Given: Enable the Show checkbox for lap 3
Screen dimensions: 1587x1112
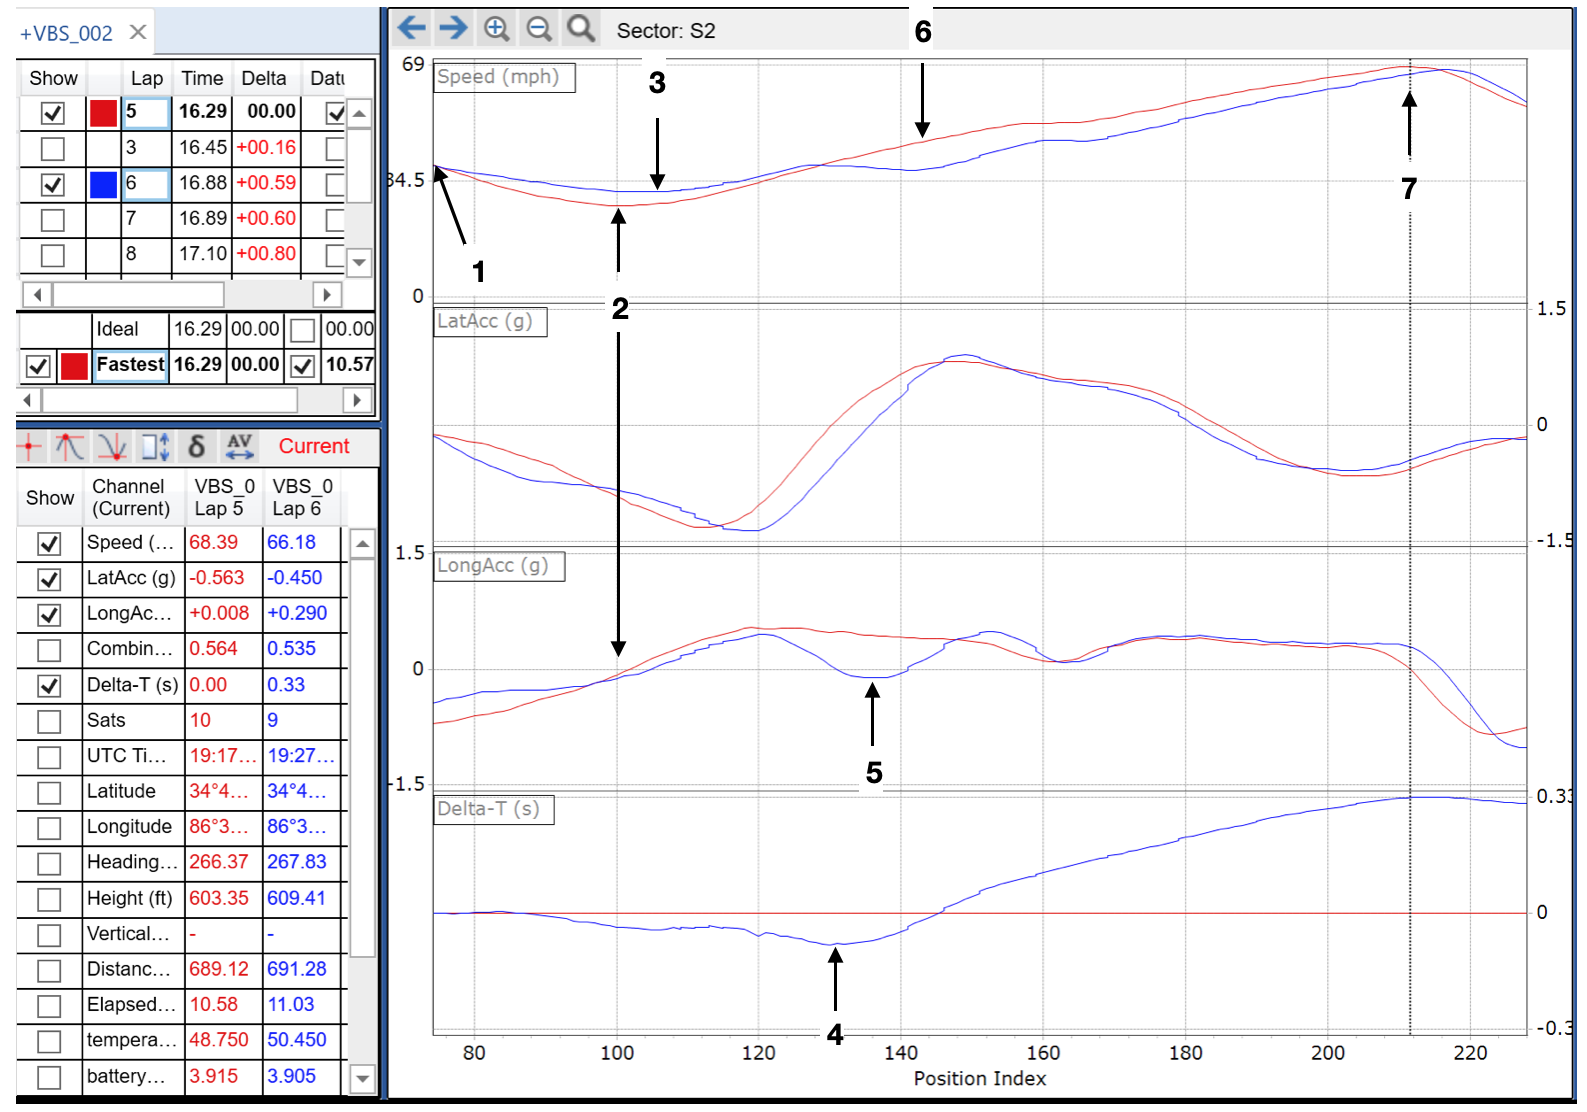Looking at the screenshot, I should 53,149.
